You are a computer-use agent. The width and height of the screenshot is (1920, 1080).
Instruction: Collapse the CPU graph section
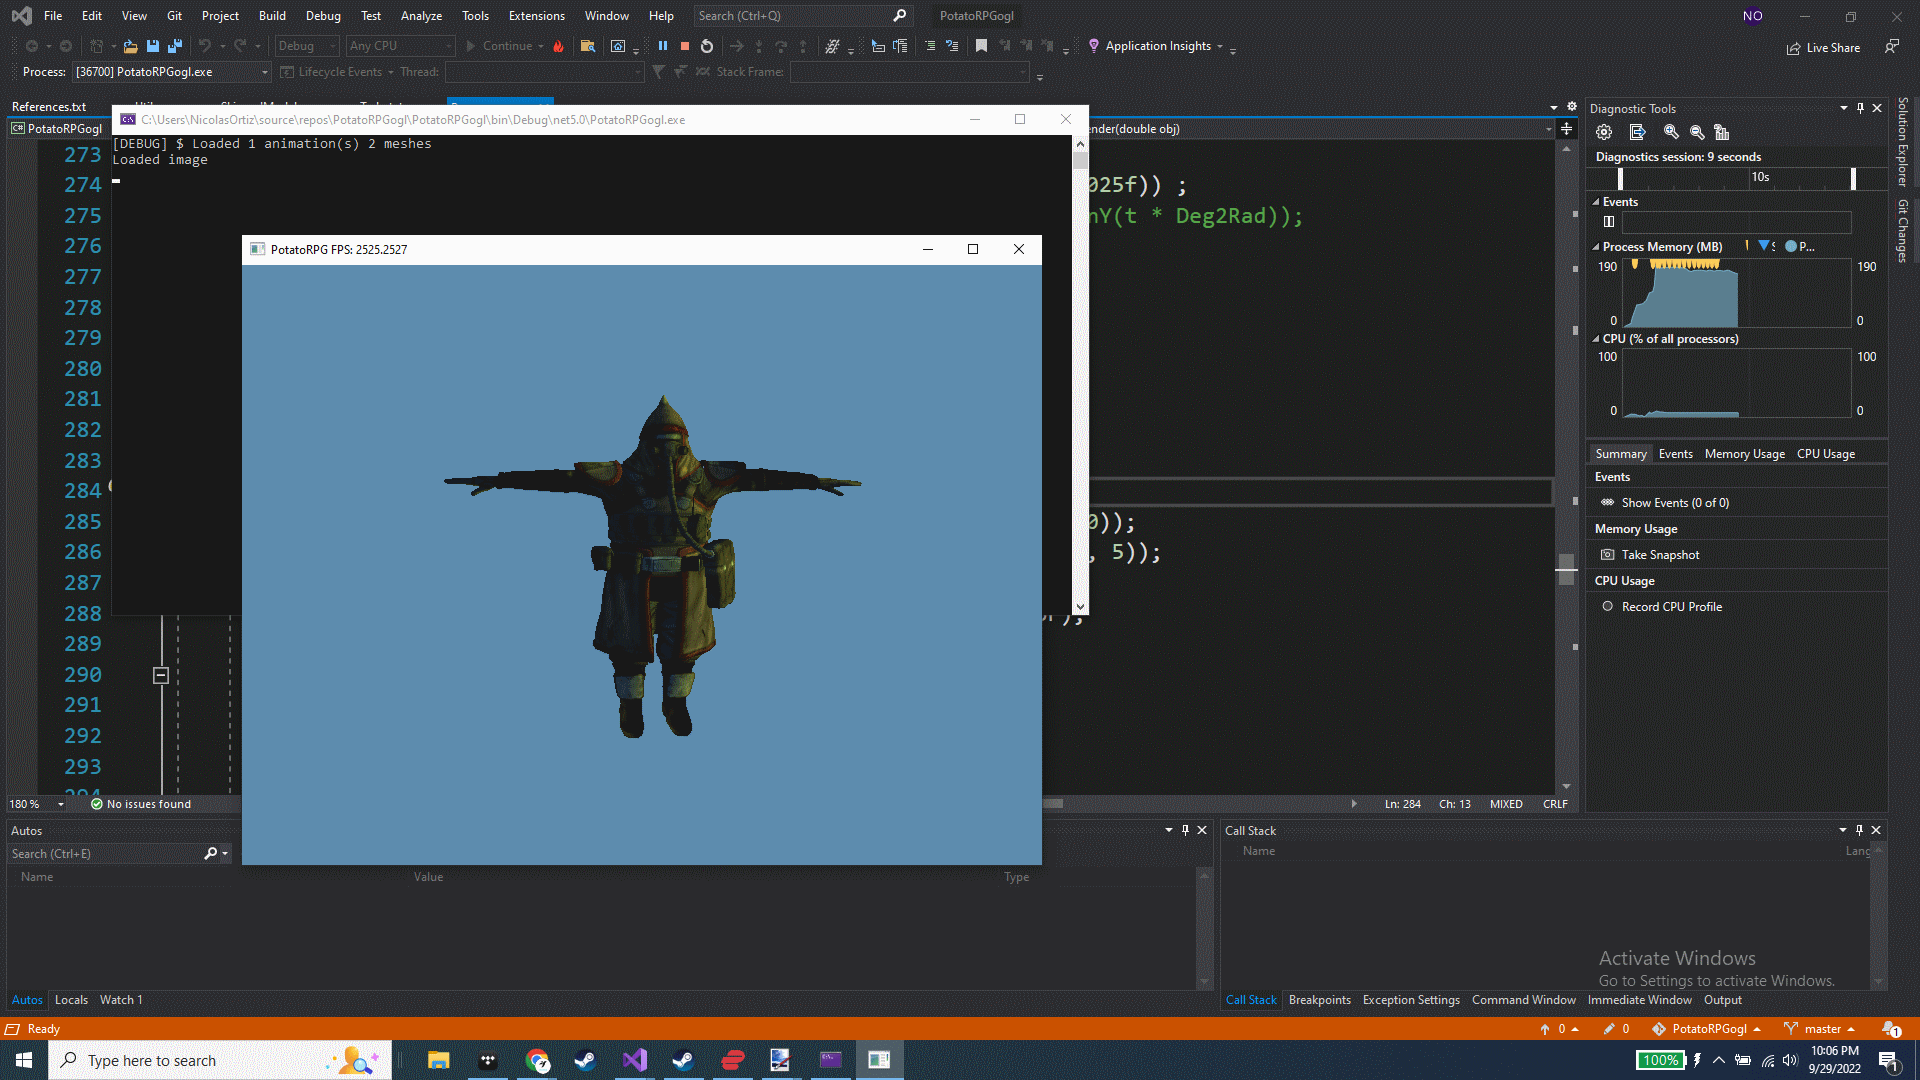pos(1596,339)
